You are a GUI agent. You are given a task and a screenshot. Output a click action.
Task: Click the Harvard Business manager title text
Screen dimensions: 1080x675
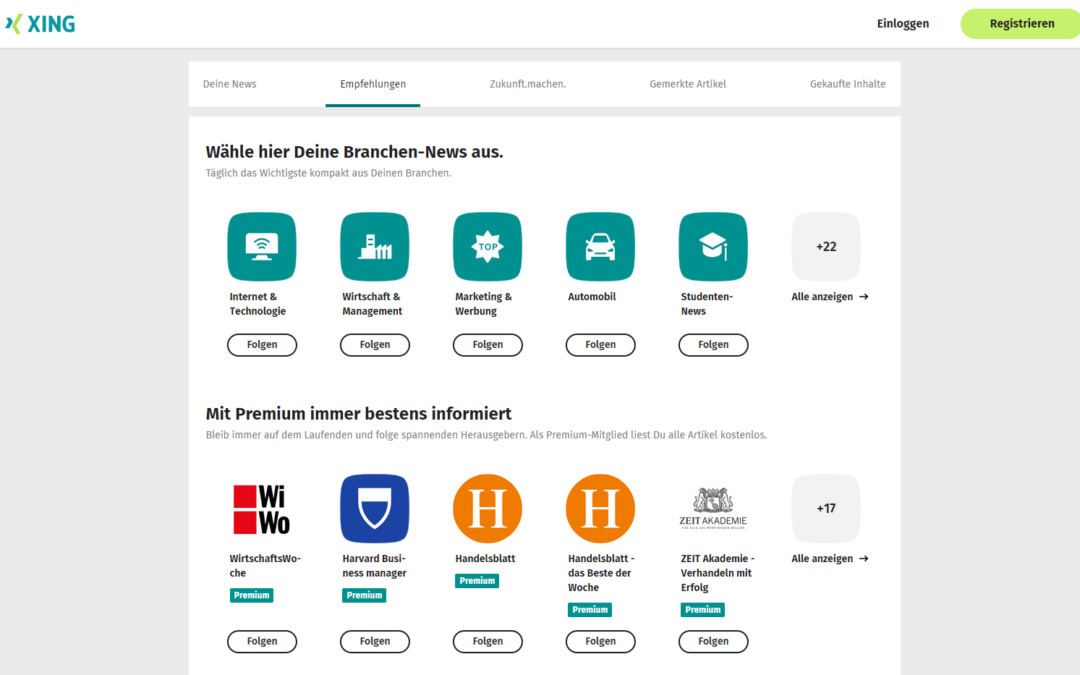click(x=375, y=565)
